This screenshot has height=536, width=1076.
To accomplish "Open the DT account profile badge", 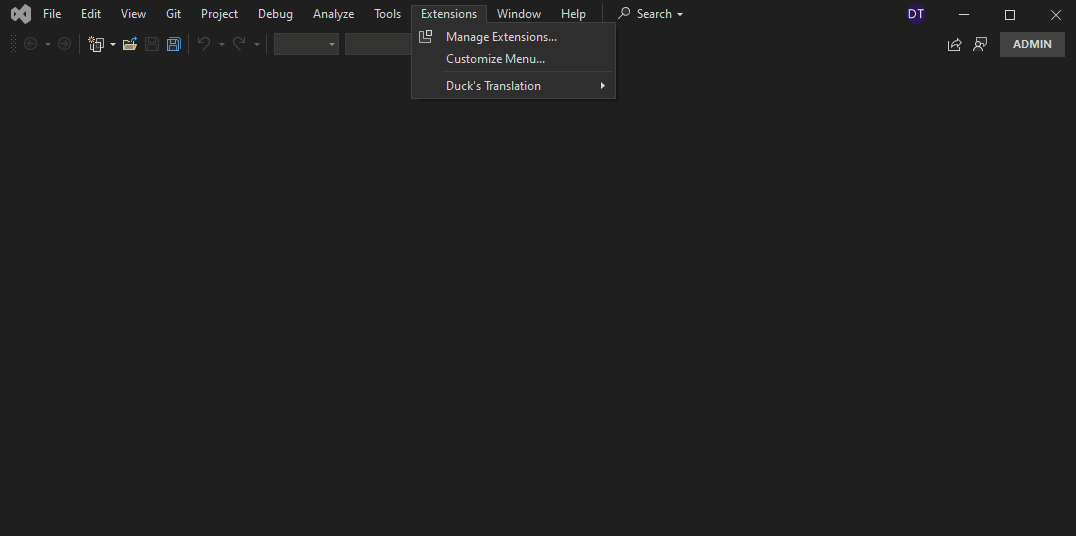I will point(915,14).
